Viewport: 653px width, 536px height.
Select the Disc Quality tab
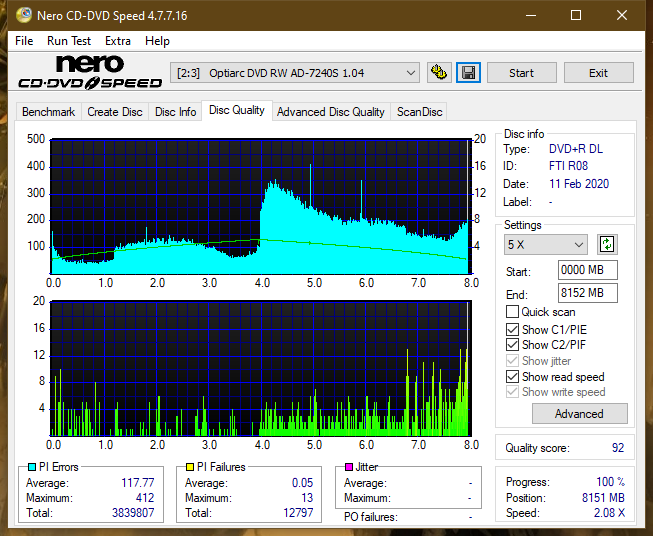(x=237, y=110)
